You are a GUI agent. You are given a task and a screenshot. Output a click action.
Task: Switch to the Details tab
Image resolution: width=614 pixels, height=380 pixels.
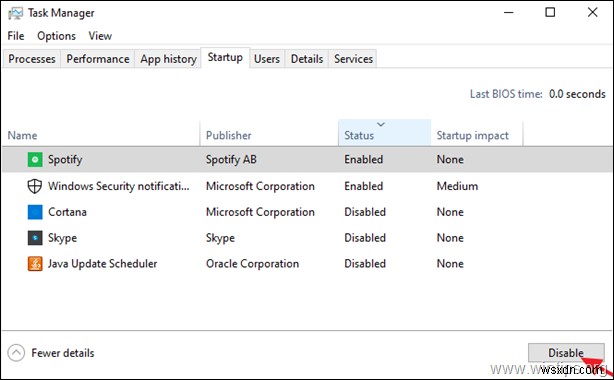pos(307,59)
